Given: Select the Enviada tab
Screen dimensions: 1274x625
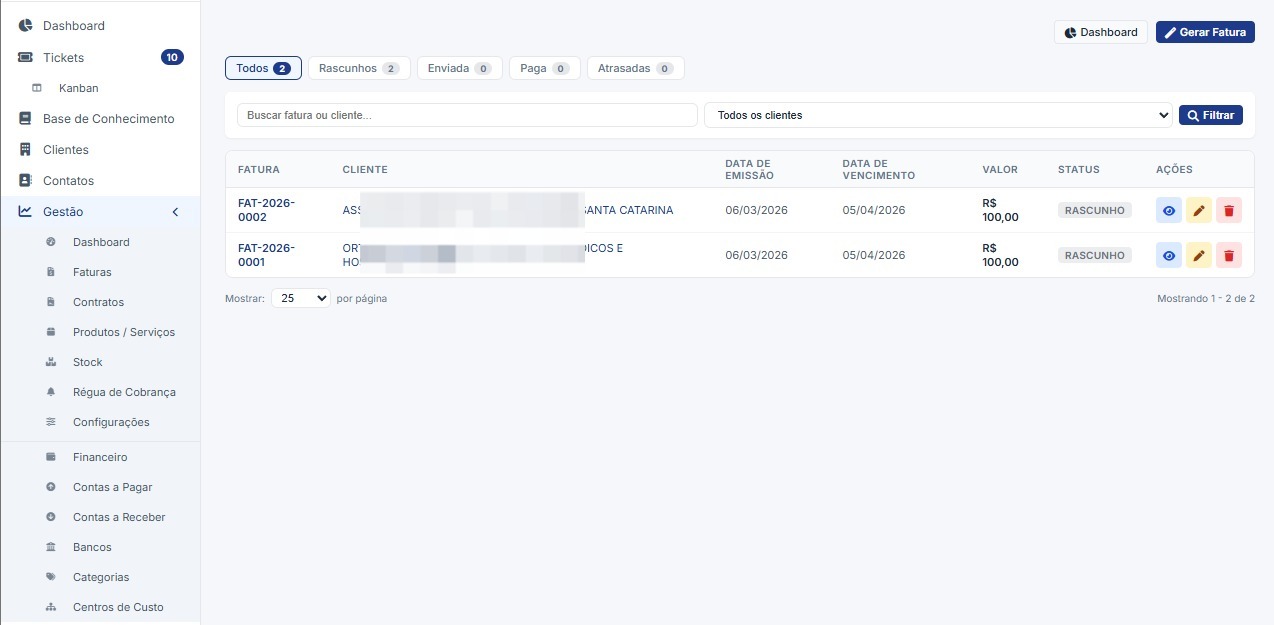Looking at the screenshot, I should coord(459,68).
